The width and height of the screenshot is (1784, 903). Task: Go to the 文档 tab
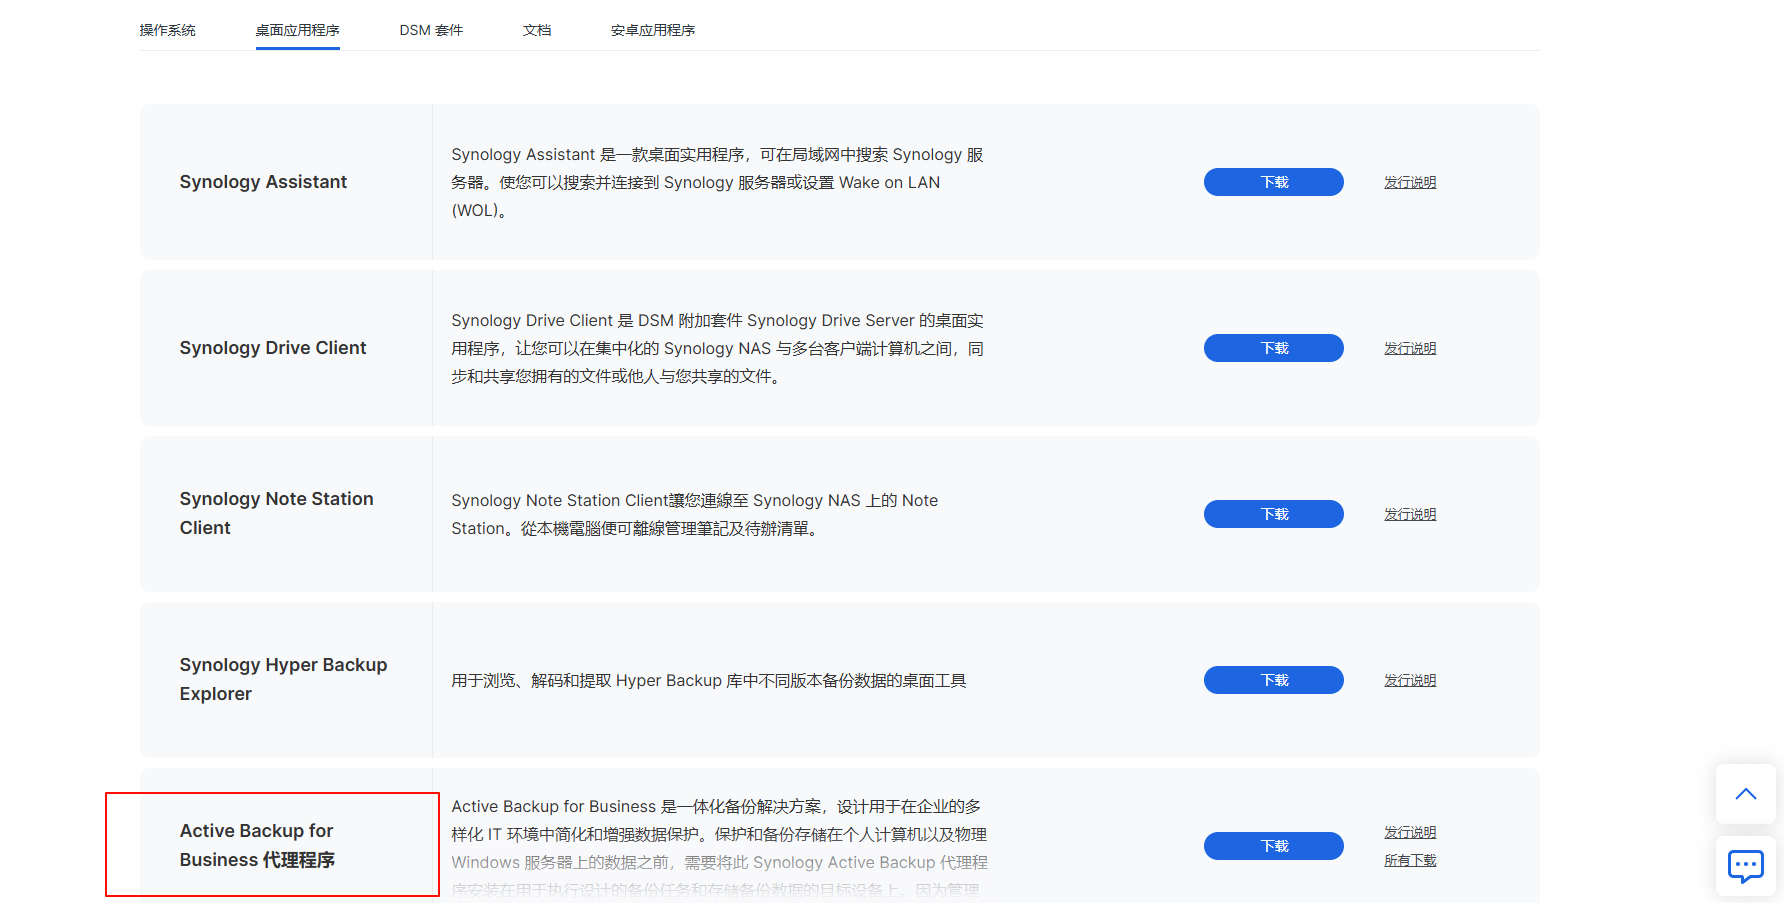point(537,30)
